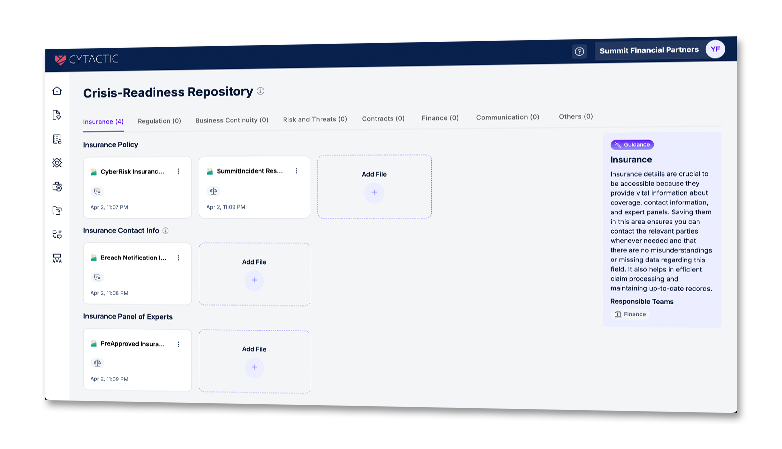Open the help question mark icon

(x=579, y=51)
